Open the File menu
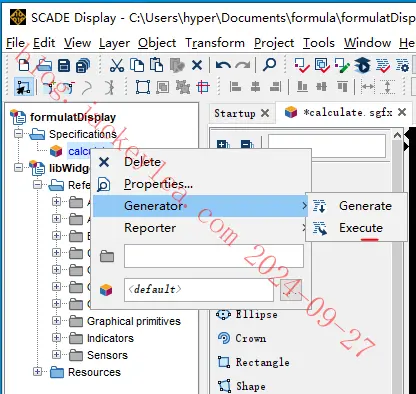The image size is (416, 394). [x=15, y=43]
